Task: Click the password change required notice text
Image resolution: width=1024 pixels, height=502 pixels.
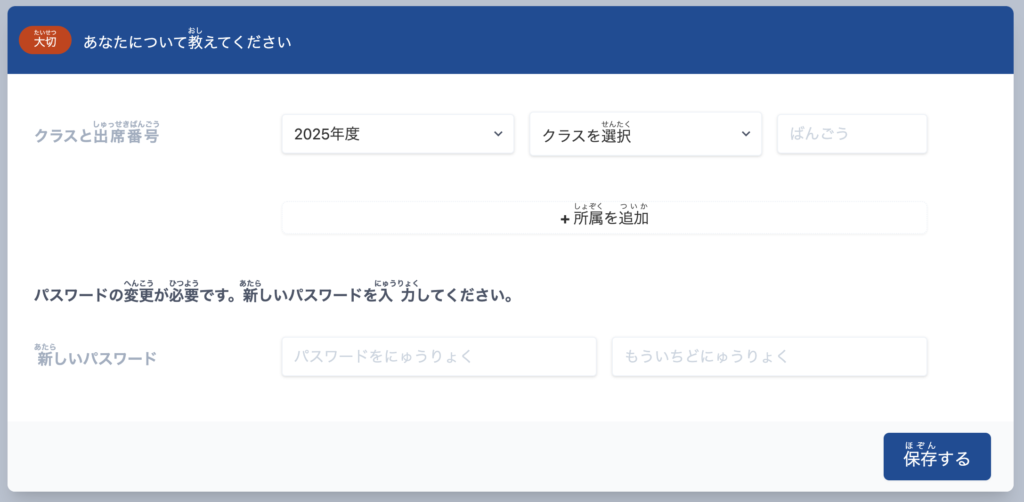Action: (274, 296)
